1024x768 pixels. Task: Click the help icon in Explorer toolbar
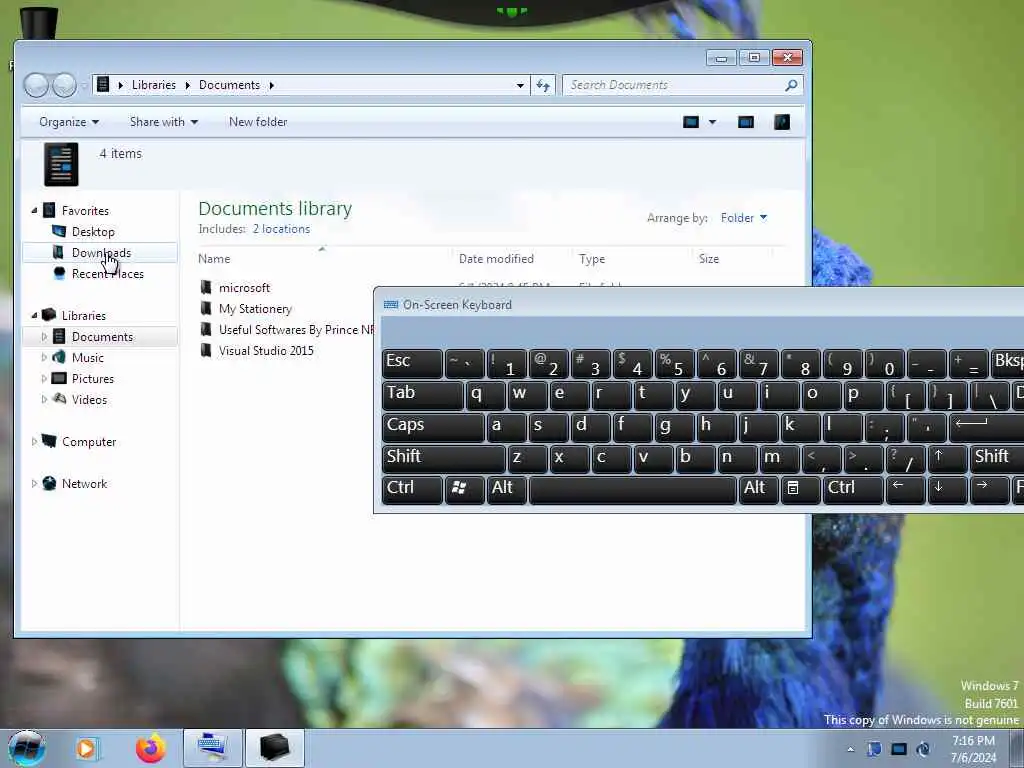[782, 122]
